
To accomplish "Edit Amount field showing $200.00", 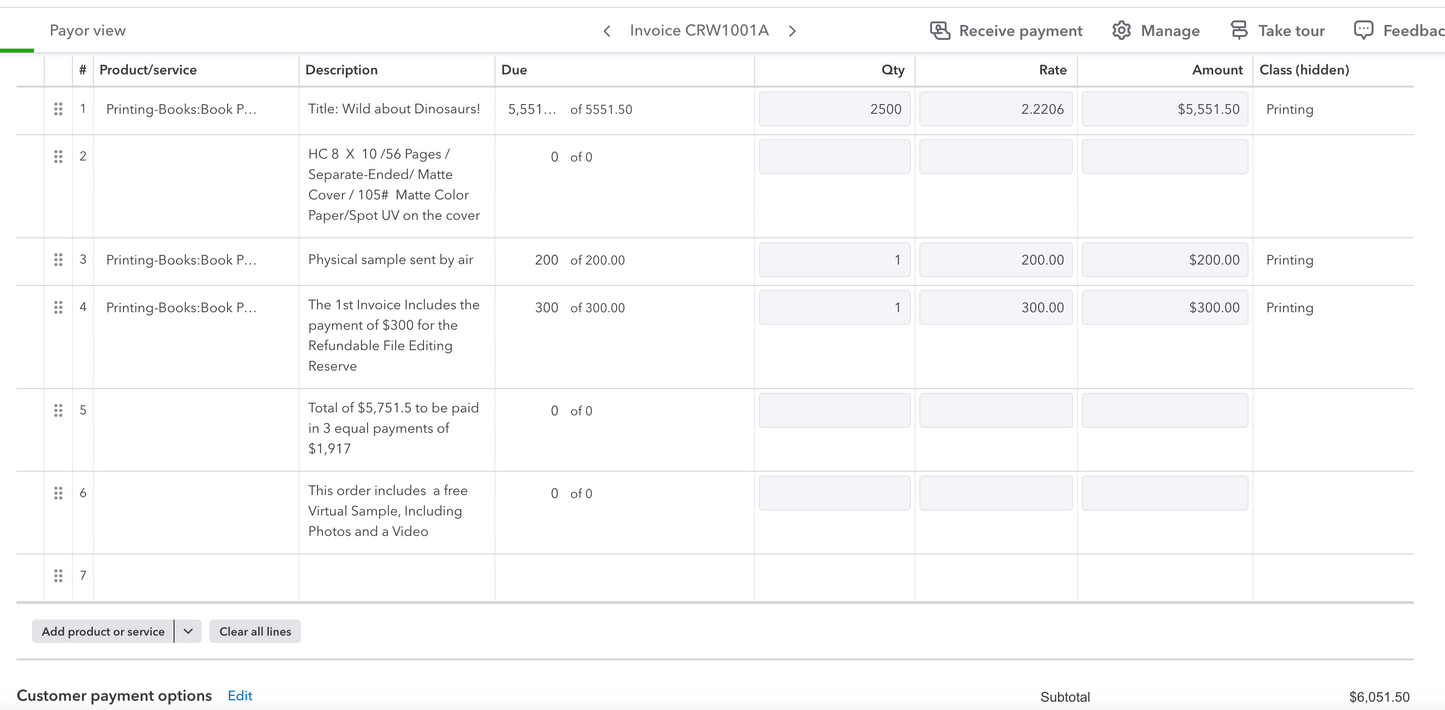I will (x=1165, y=260).
